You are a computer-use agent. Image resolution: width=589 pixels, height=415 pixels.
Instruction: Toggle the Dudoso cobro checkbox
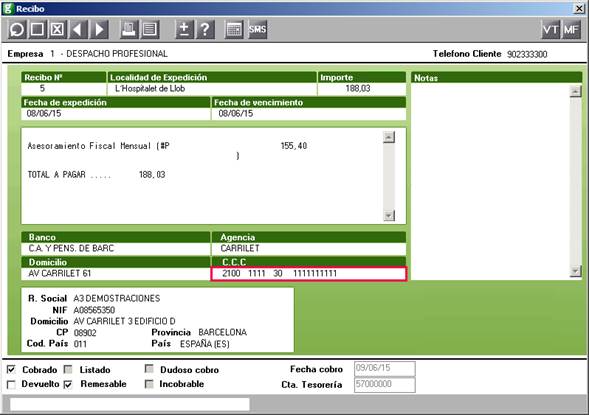pos(149,369)
